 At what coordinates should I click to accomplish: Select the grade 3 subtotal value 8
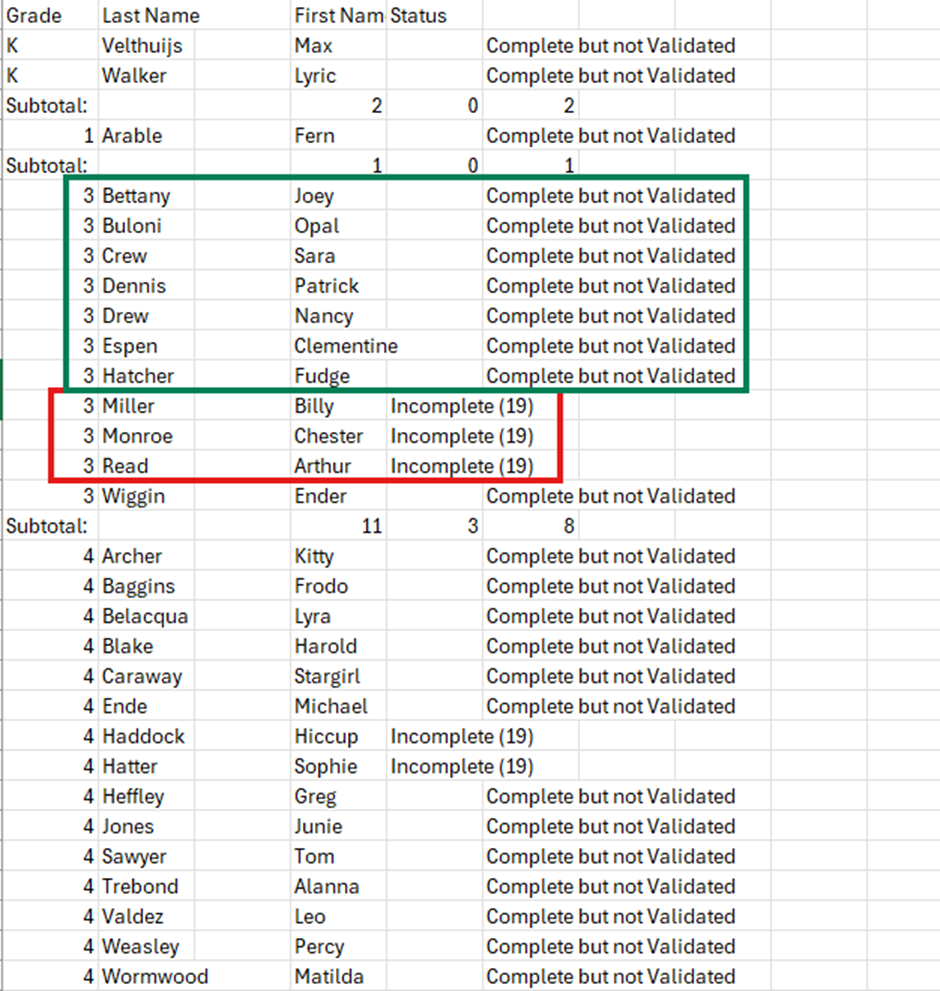tap(530, 526)
